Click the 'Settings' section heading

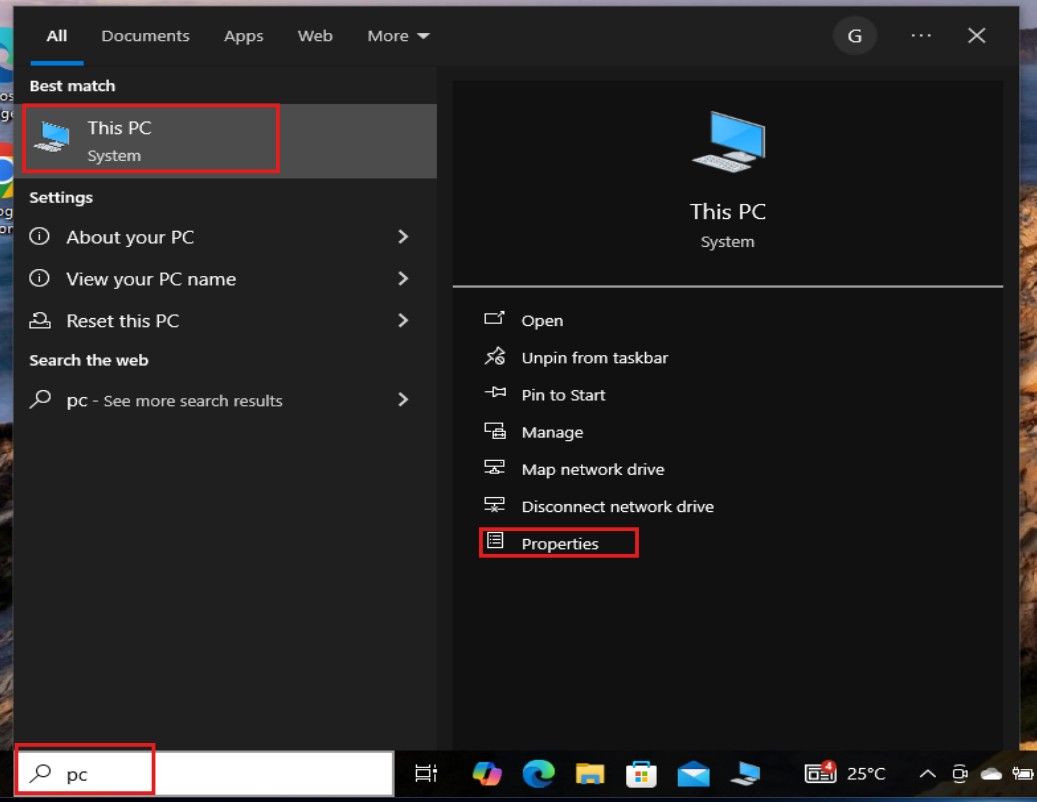61,198
